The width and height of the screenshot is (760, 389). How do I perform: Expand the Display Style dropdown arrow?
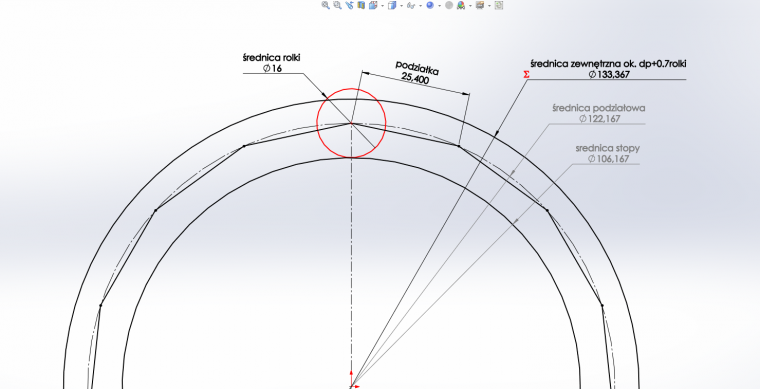(401, 6)
